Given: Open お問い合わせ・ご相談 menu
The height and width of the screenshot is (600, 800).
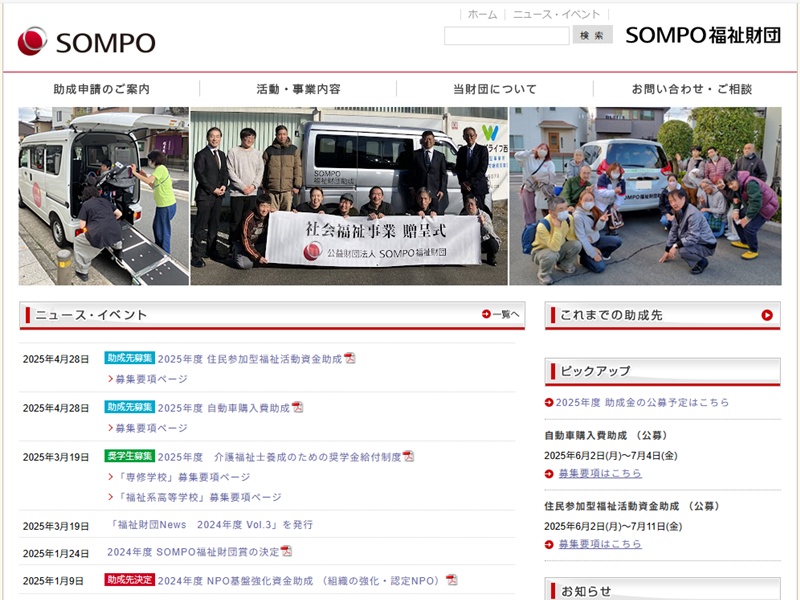Looking at the screenshot, I should [692, 89].
